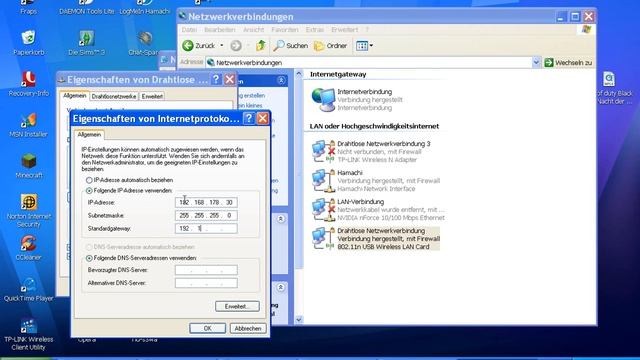Click scrollbar up arrow in side pane
The width and height of the screenshot is (640, 360).
click(299, 74)
